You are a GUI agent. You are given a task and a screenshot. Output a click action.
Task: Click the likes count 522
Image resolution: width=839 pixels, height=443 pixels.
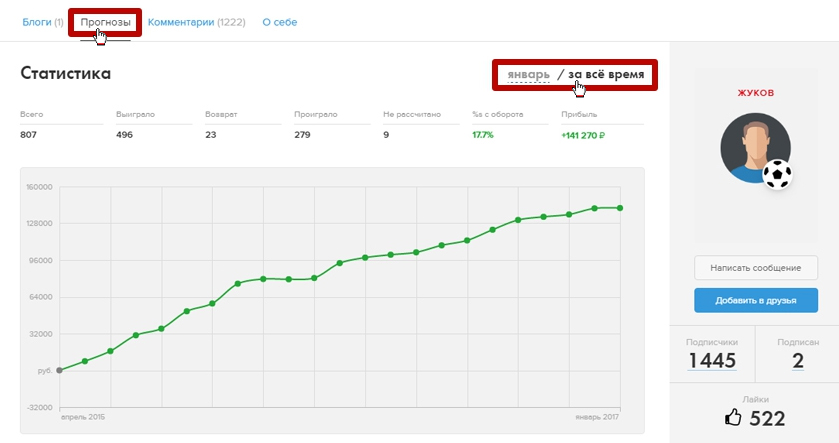click(x=767, y=418)
